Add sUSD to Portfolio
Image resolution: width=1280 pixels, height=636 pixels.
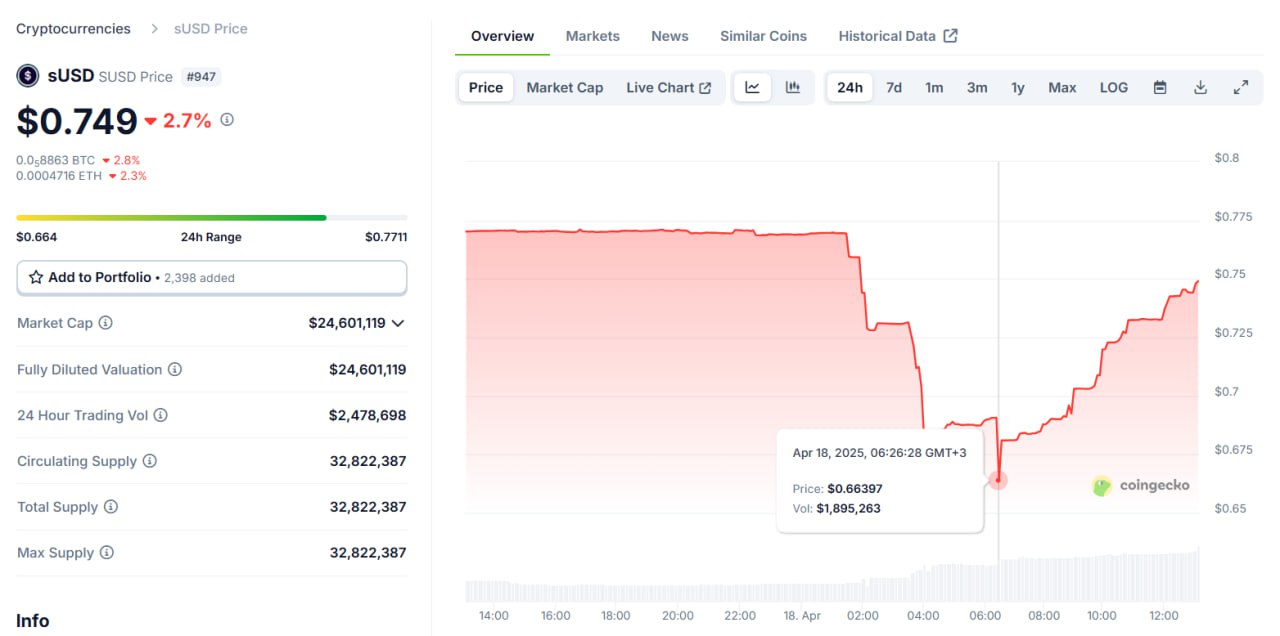(212, 278)
